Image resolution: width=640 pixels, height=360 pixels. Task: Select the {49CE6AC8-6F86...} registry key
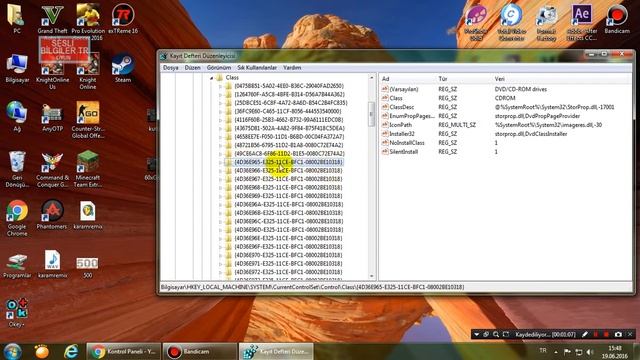(x=289, y=154)
